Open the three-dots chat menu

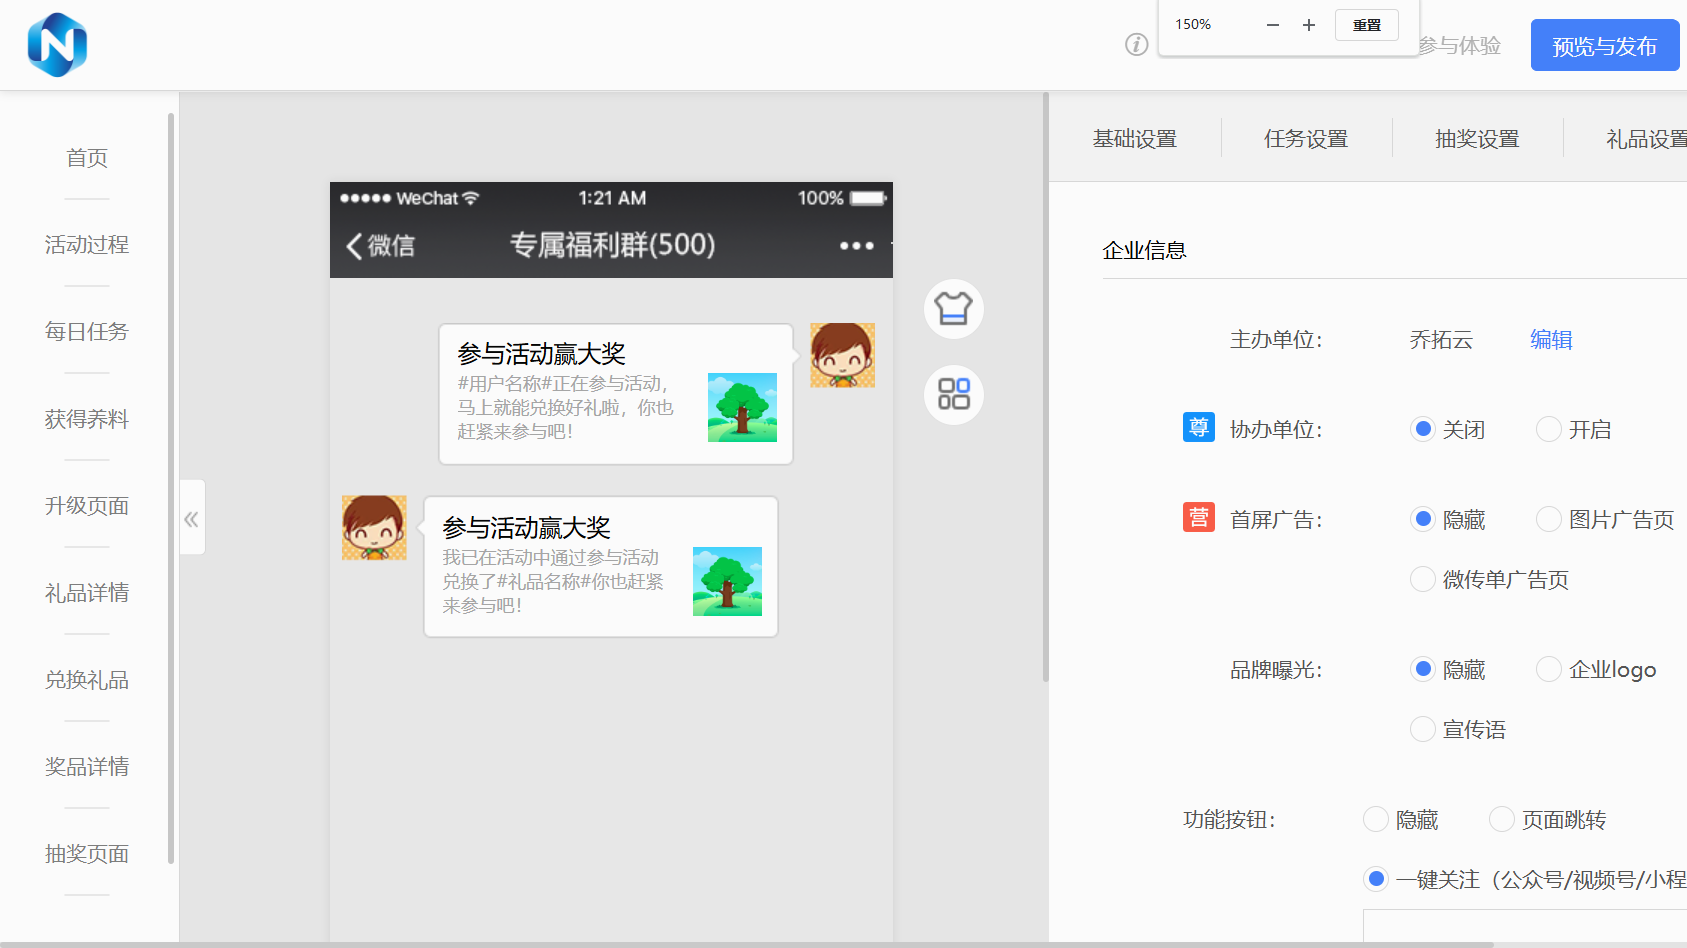click(856, 246)
